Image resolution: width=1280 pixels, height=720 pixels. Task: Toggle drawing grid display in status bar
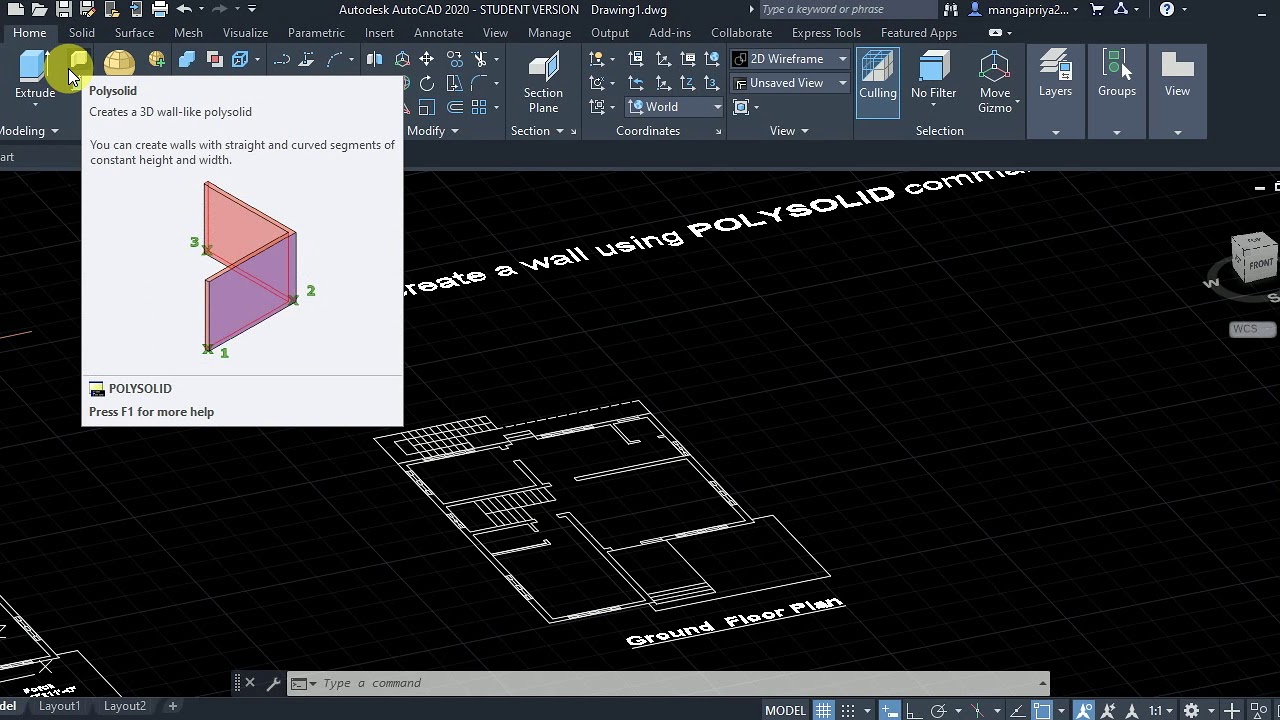click(823, 710)
